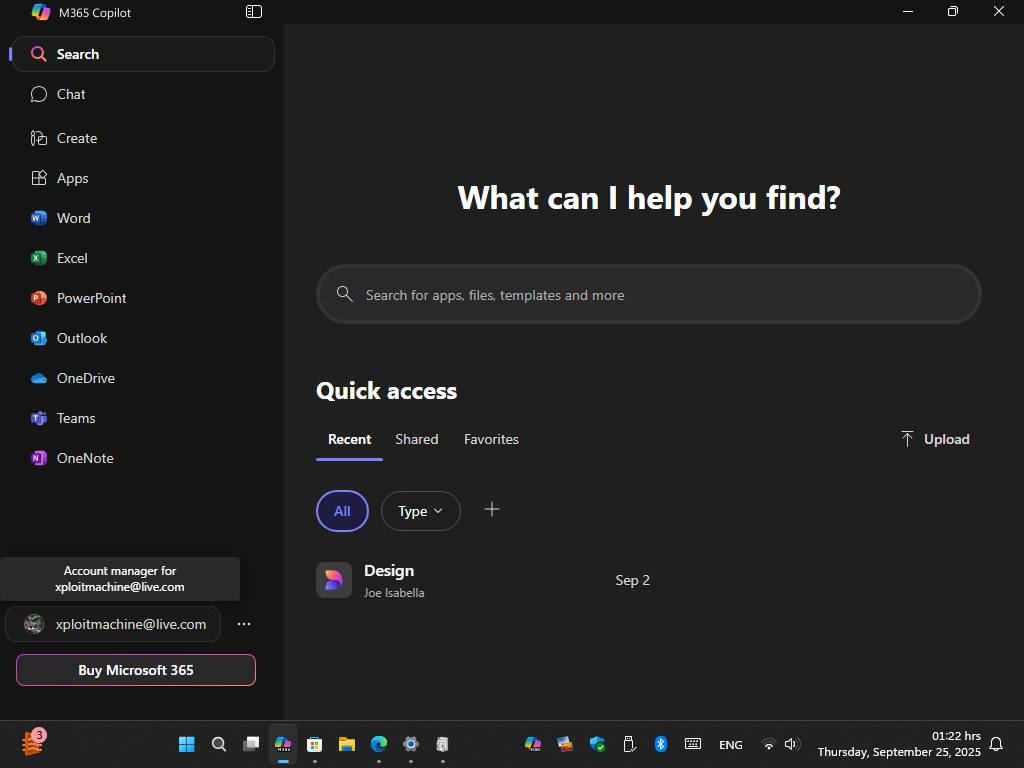1024x768 pixels.
Task: Switch to the Chat section
Action: click(x=70, y=94)
